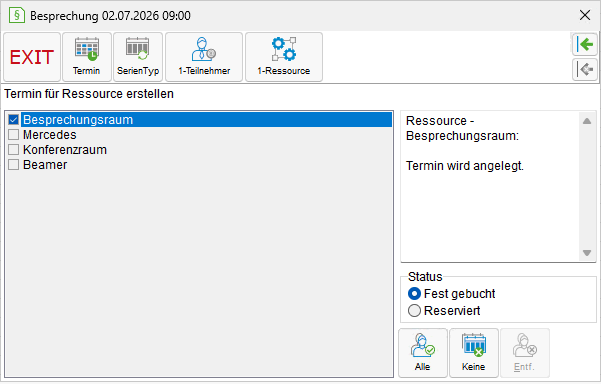
Task: Open the SerienTyp recurrence button
Action: [x=138, y=57]
